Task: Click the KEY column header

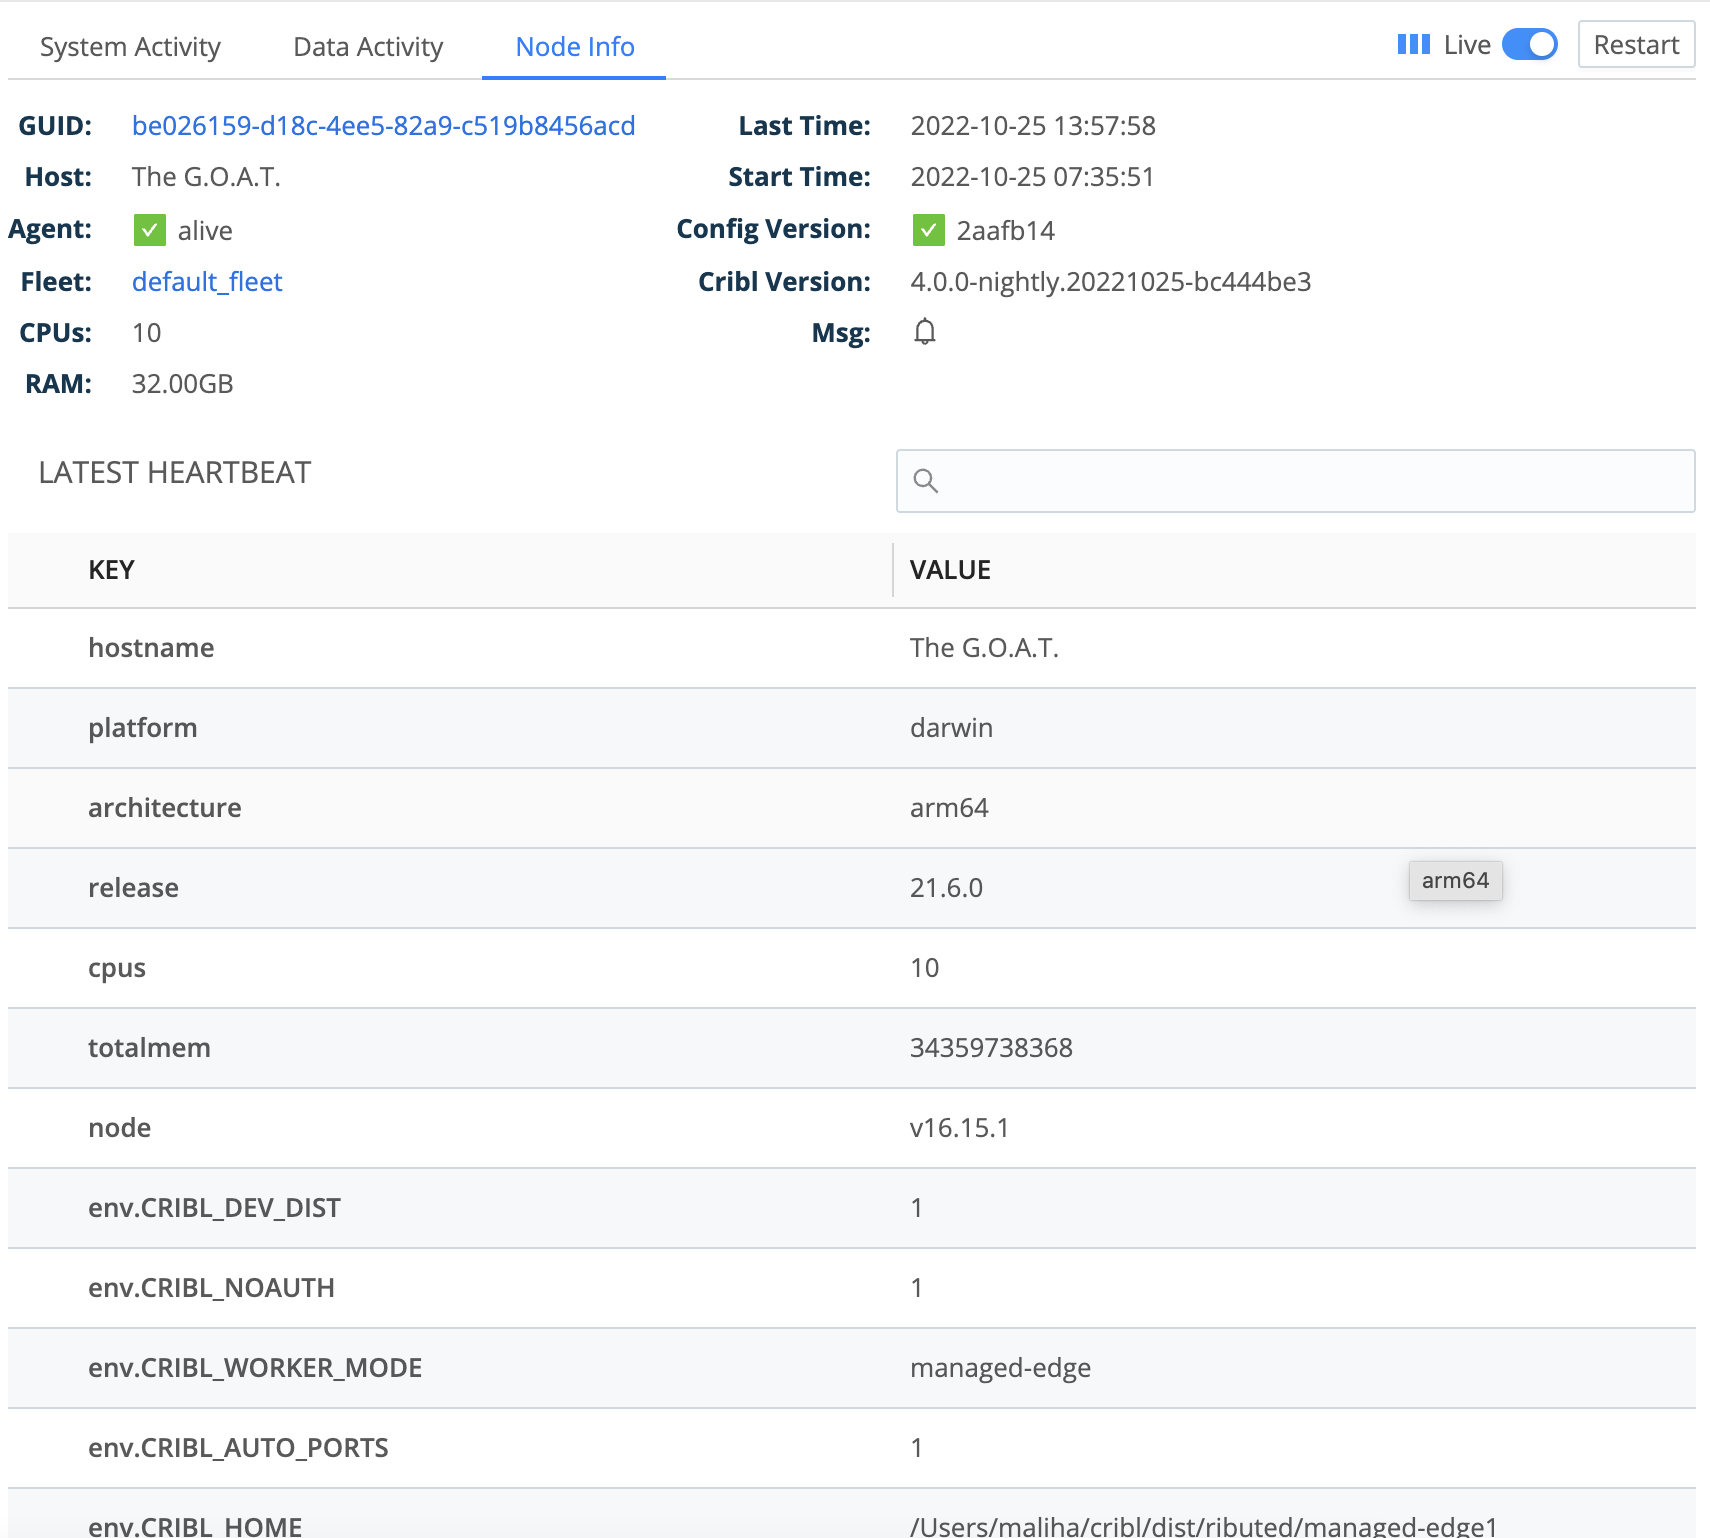Action: (x=110, y=569)
